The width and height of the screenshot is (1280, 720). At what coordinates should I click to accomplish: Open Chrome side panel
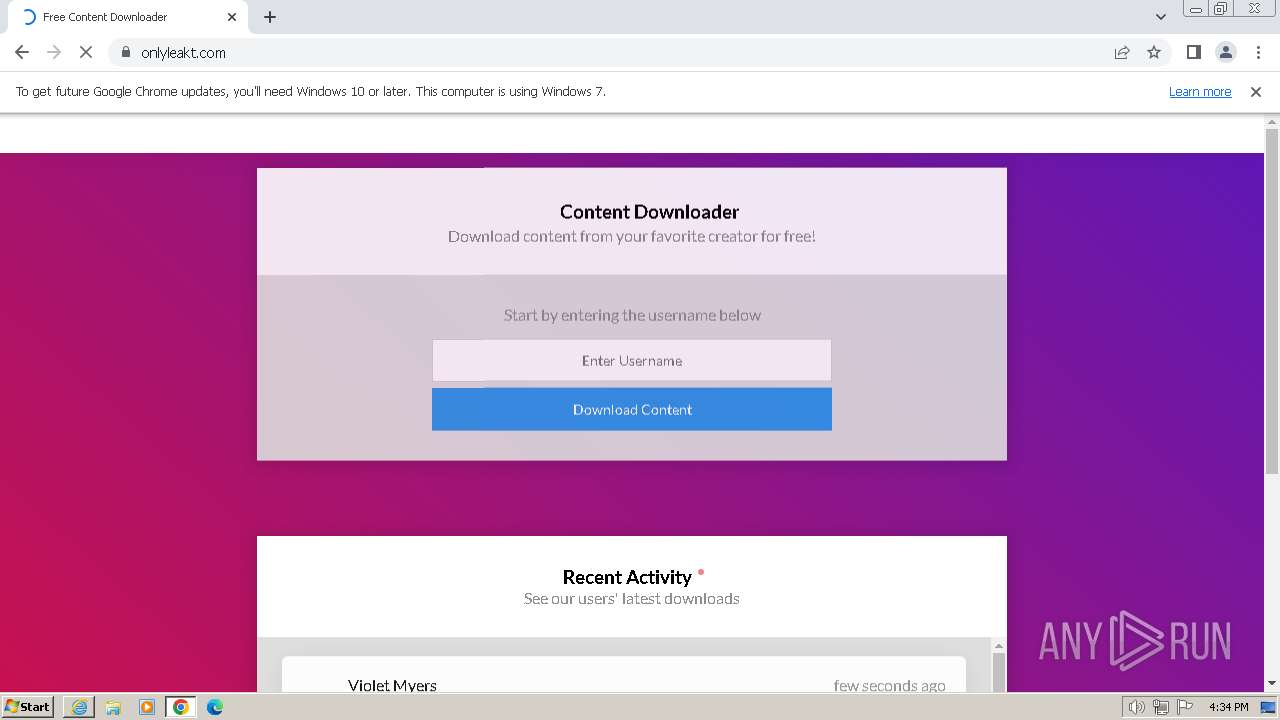(x=1193, y=52)
